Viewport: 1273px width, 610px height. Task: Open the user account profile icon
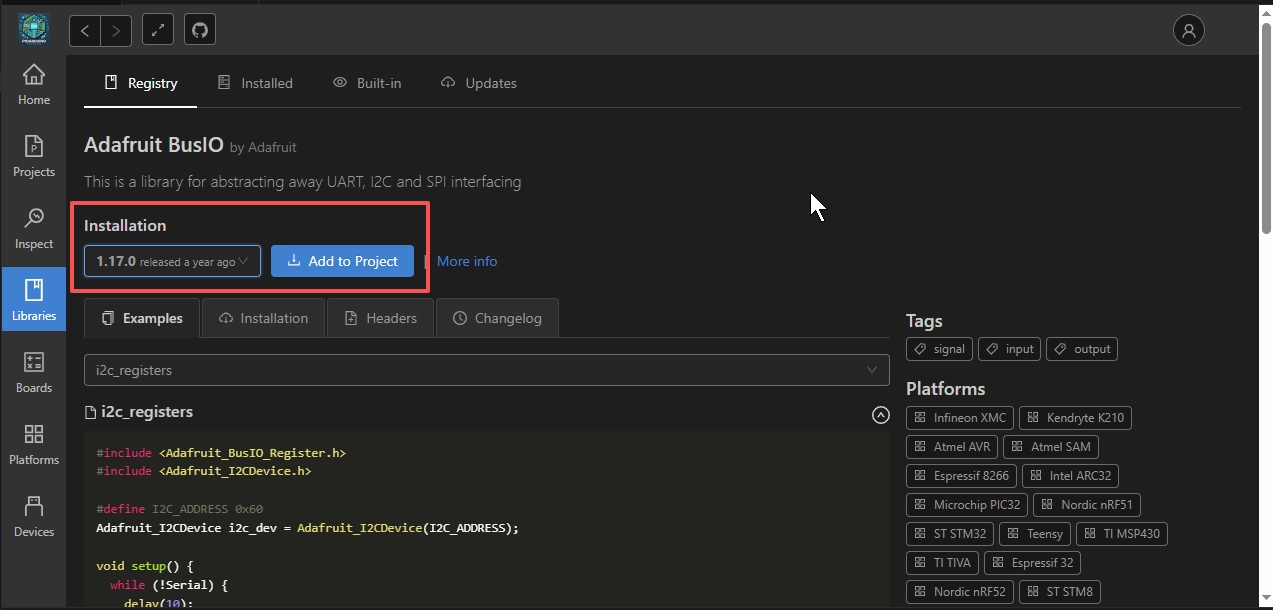coord(1189,31)
